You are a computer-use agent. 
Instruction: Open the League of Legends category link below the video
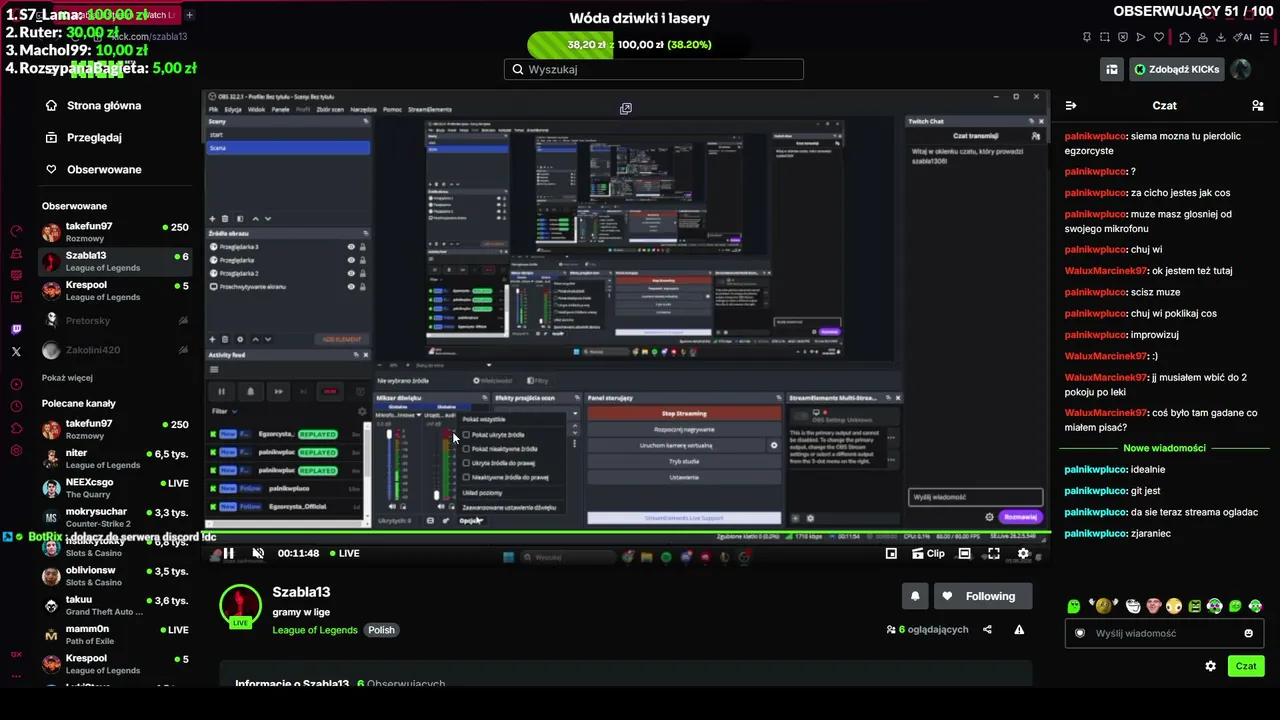(x=315, y=630)
